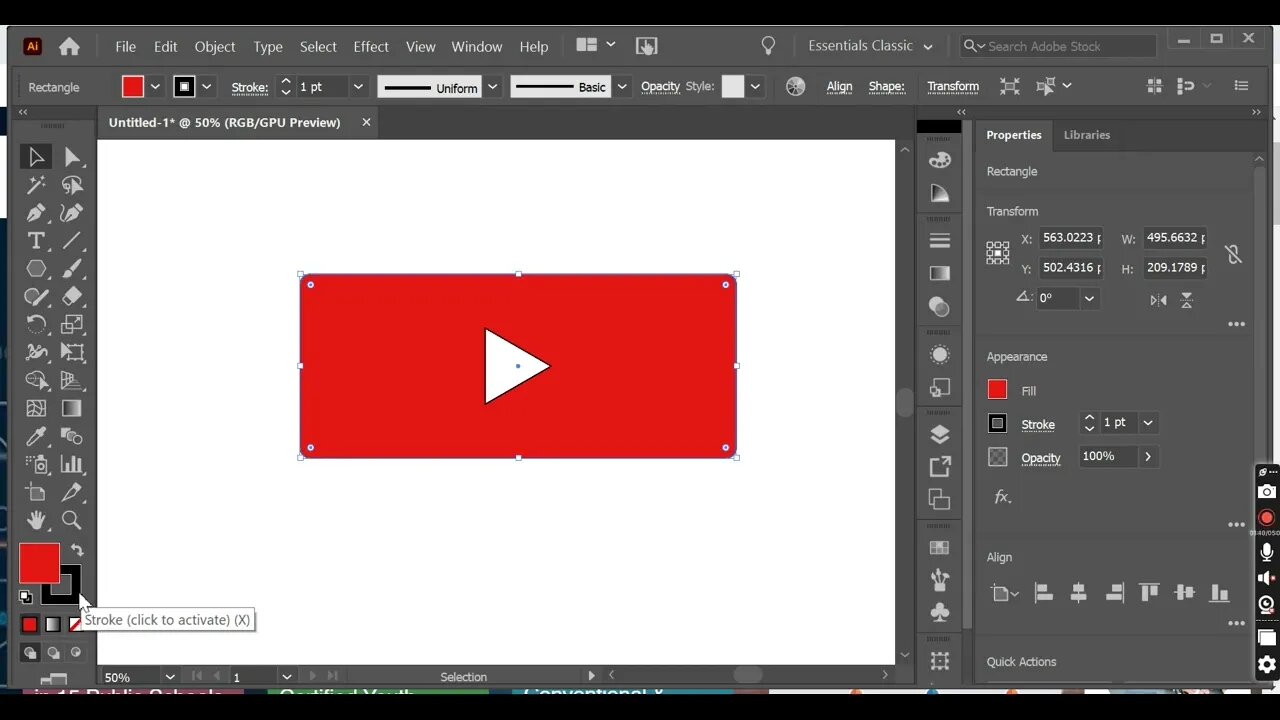Click the red fill swatch in toolbox
Viewport: 1280px width, 720px height.
click(39, 563)
